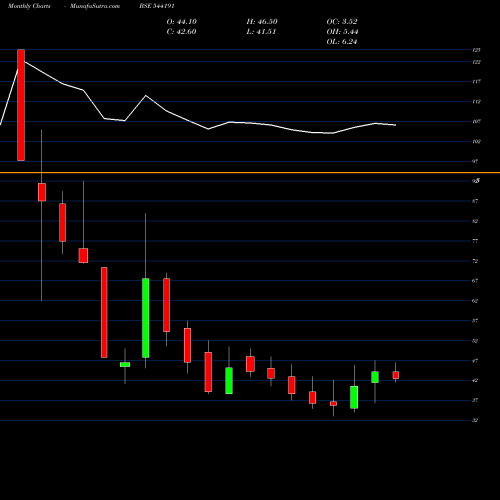Viewport: 500px width, 500px height.
Task: Select the tallest green candlestick body
Action: (x=146, y=318)
